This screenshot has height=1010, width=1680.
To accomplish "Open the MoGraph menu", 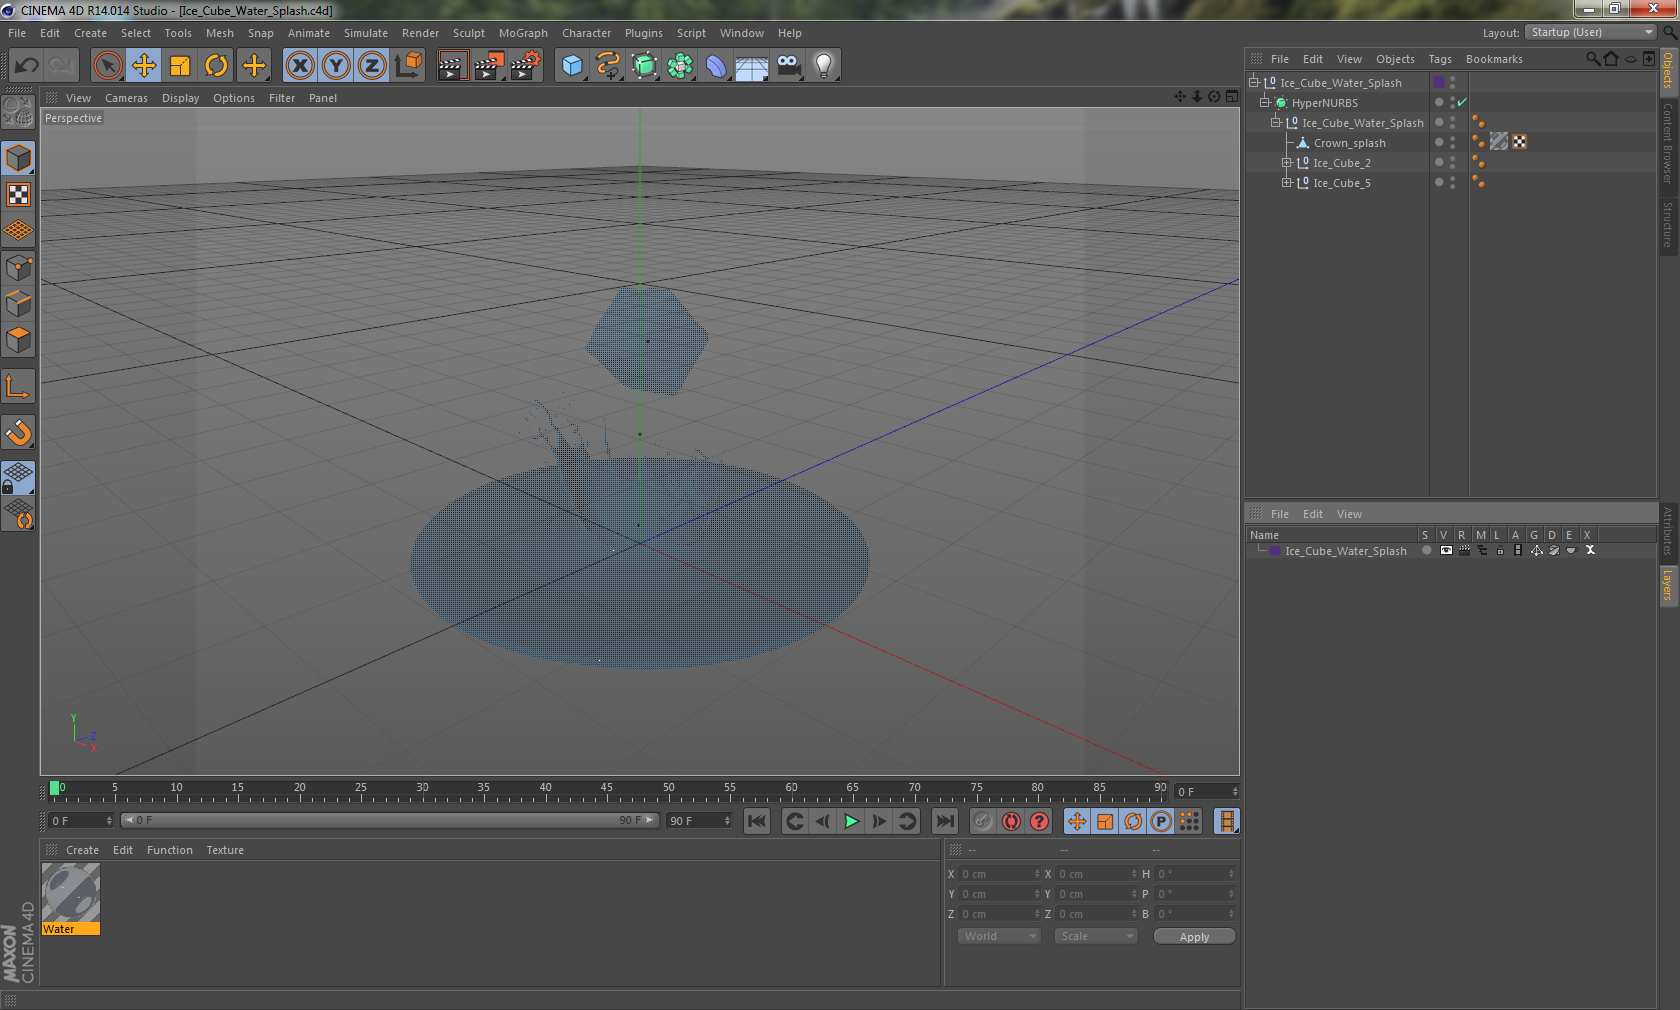I will tap(523, 33).
